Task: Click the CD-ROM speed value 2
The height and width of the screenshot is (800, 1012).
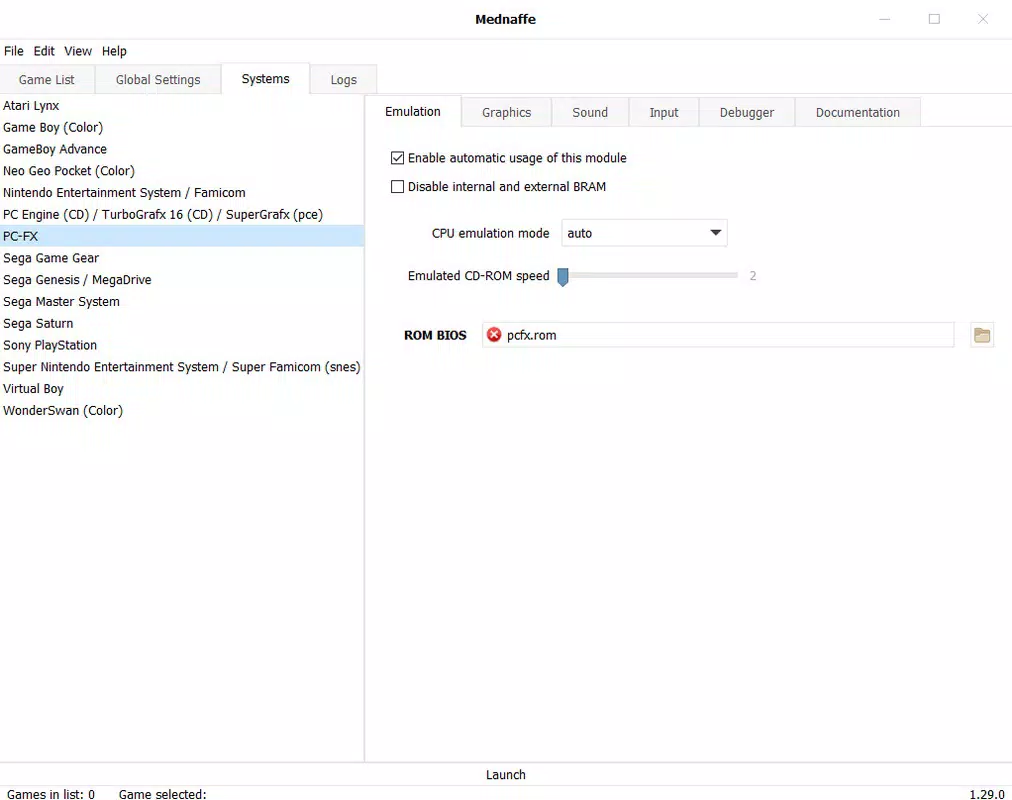Action: click(x=753, y=275)
